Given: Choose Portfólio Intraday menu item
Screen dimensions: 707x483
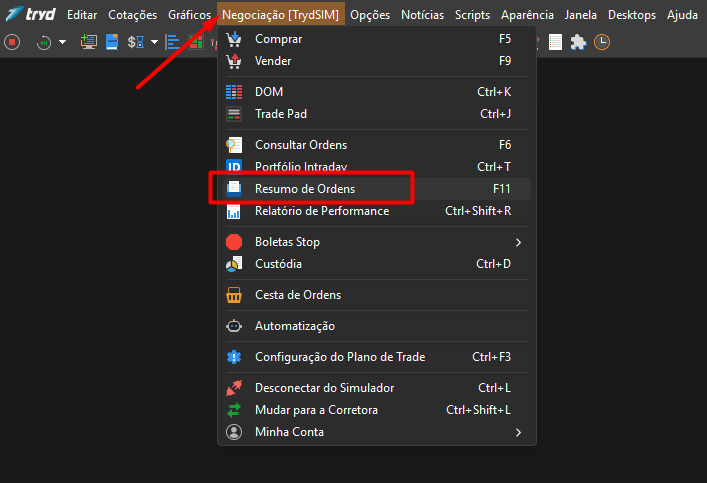Looking at the screenshot, I should pyautogui.click(x=376, y=166).
